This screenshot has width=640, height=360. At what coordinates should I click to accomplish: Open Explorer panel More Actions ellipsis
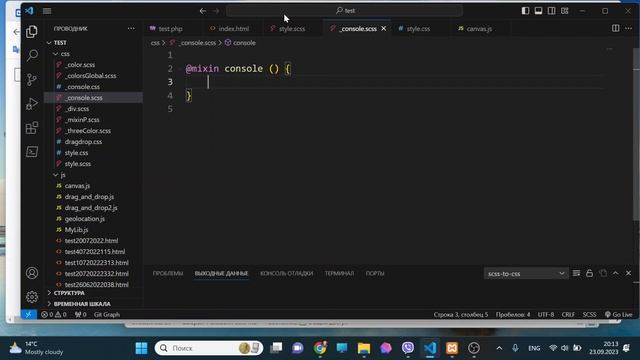click(x=131, y=29)
